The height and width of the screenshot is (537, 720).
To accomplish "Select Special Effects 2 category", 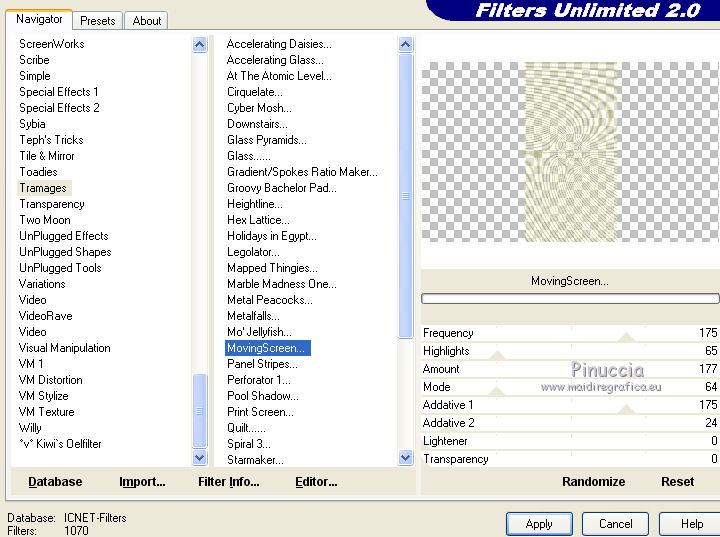I will point(59,108).
